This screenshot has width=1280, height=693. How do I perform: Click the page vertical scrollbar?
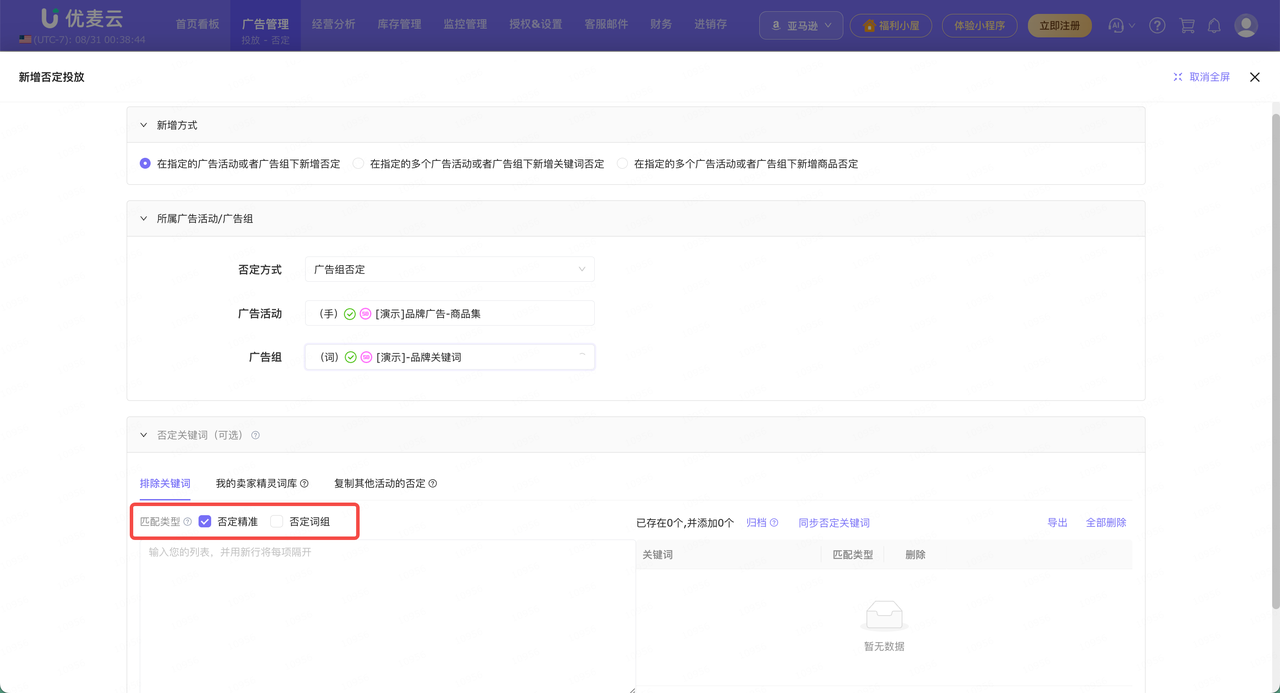click(1274, 360)
